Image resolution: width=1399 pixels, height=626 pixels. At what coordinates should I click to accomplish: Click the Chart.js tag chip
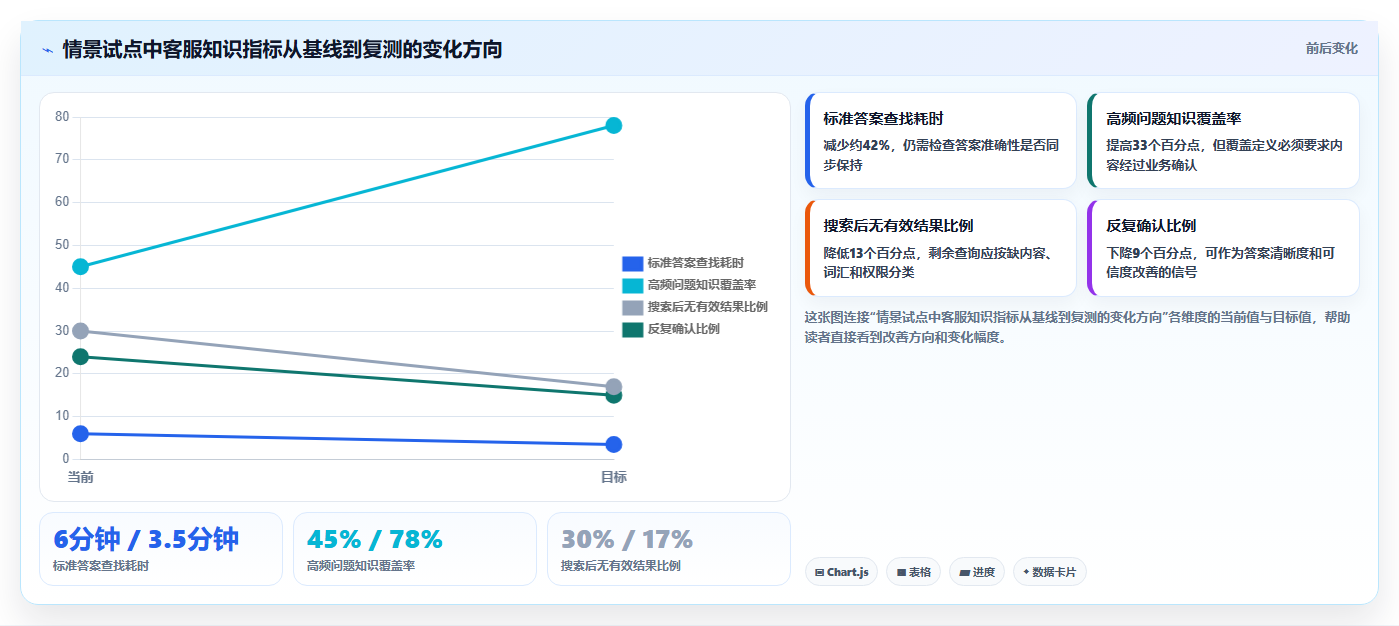(x=841, y=572)
